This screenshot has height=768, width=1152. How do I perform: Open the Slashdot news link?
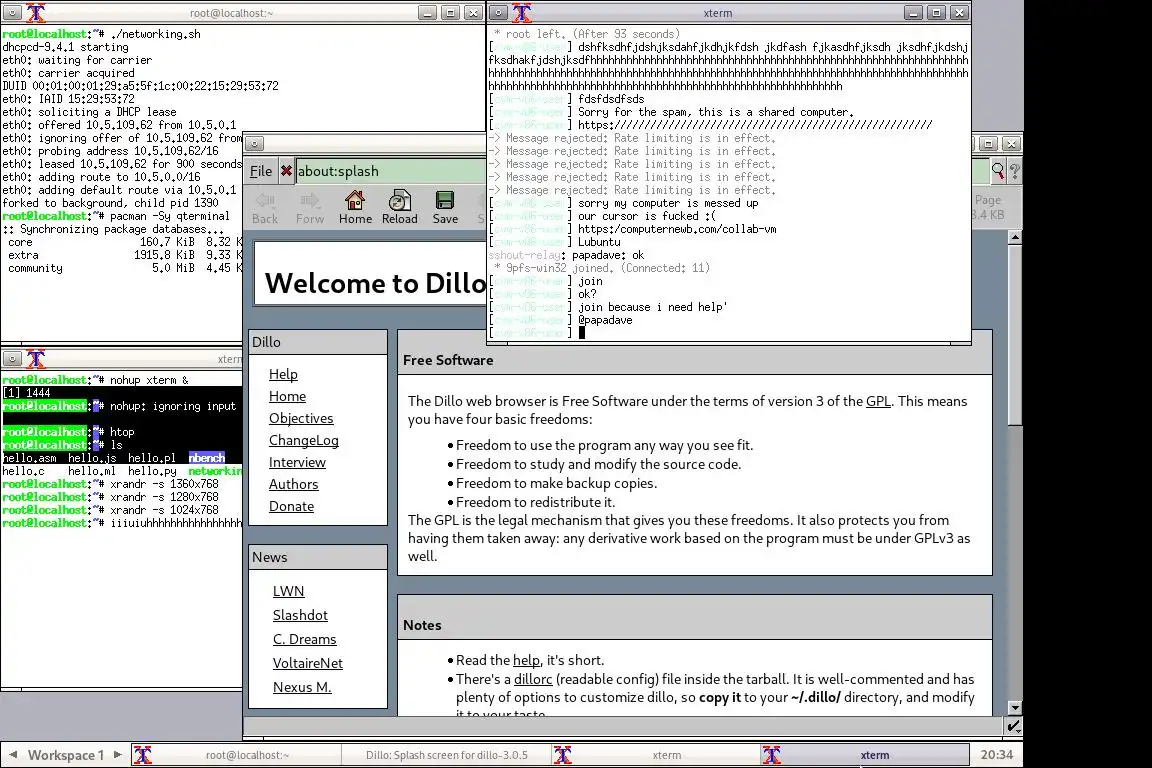[x=300, y=615]
